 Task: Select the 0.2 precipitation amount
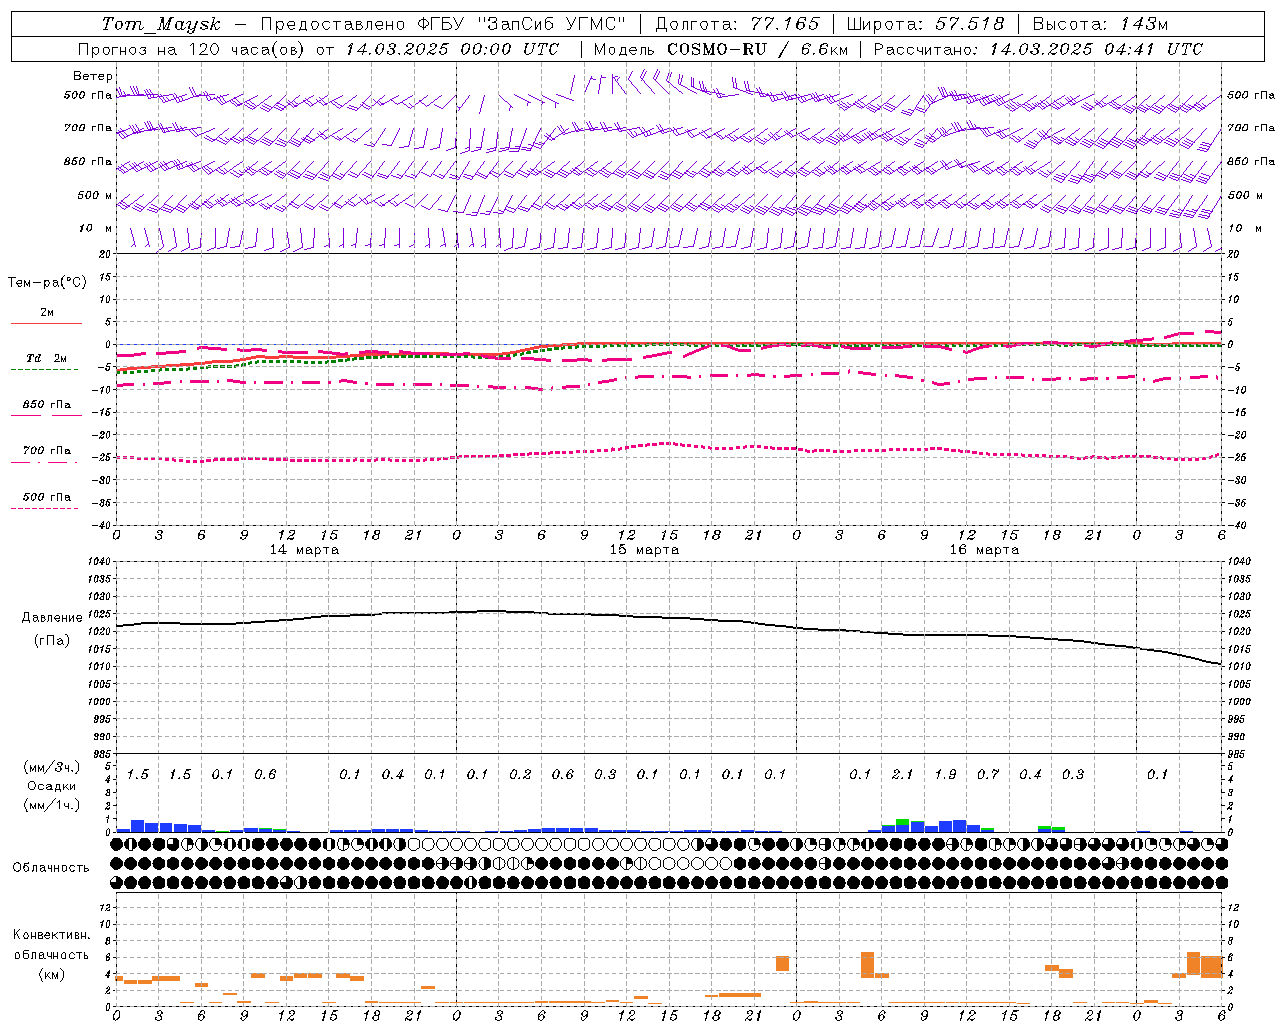[x=520, y=775]
